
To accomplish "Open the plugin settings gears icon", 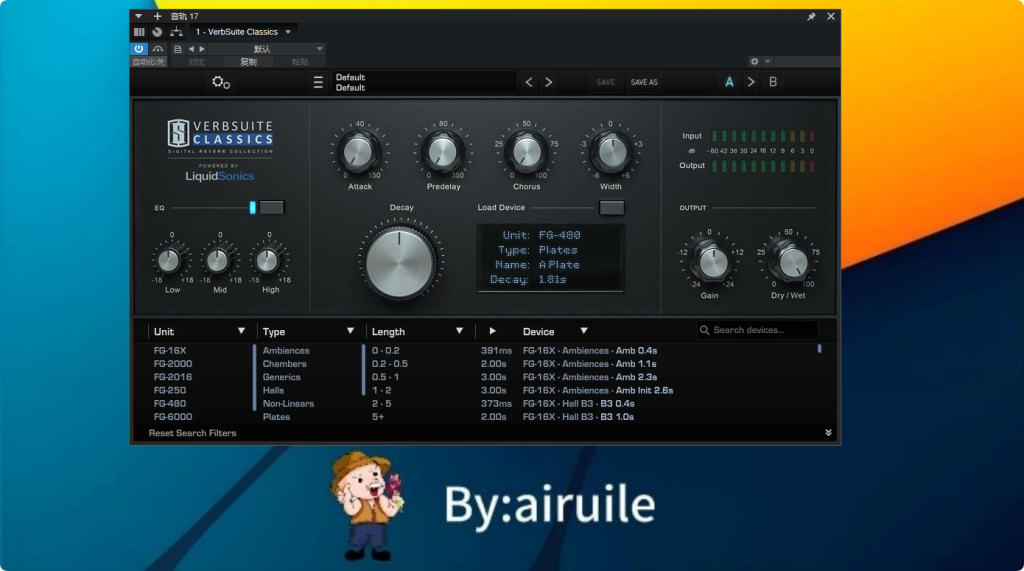I will [x=221, y=82].
